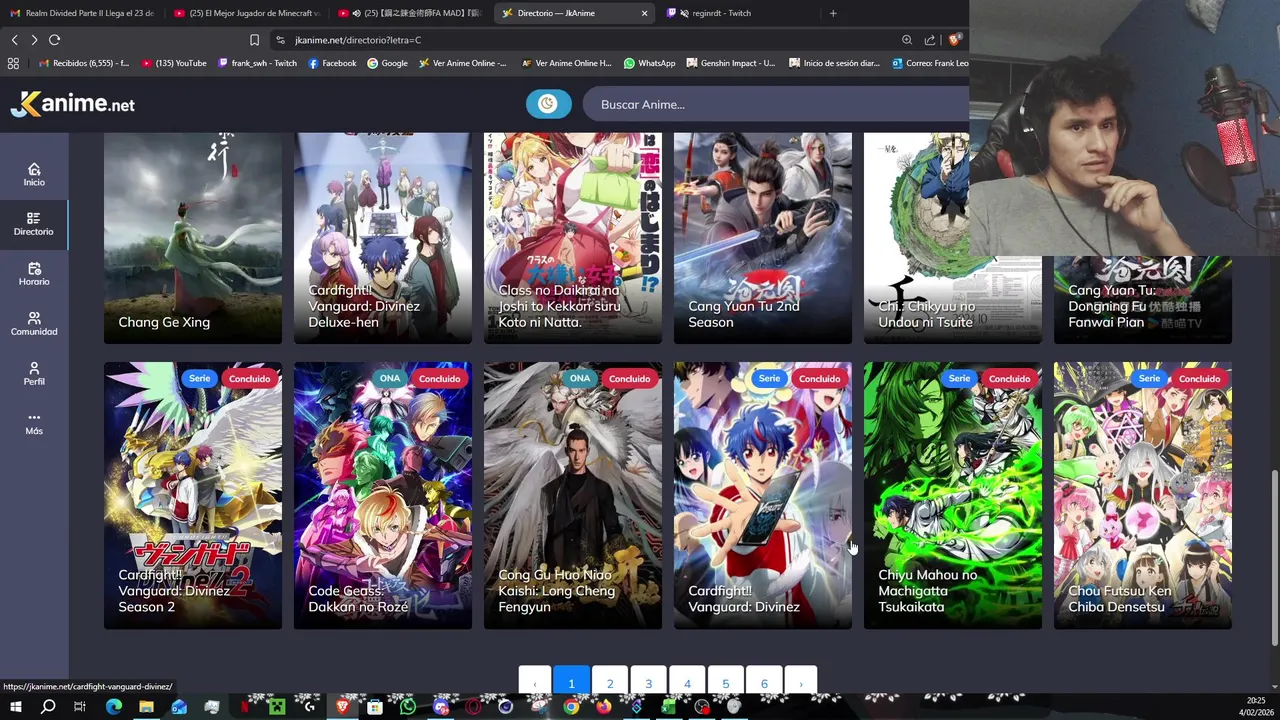Image resolution: width=1280 pixels, height=720 pixels.
Task: Go forward in browser history
Action: click(34, 40)
